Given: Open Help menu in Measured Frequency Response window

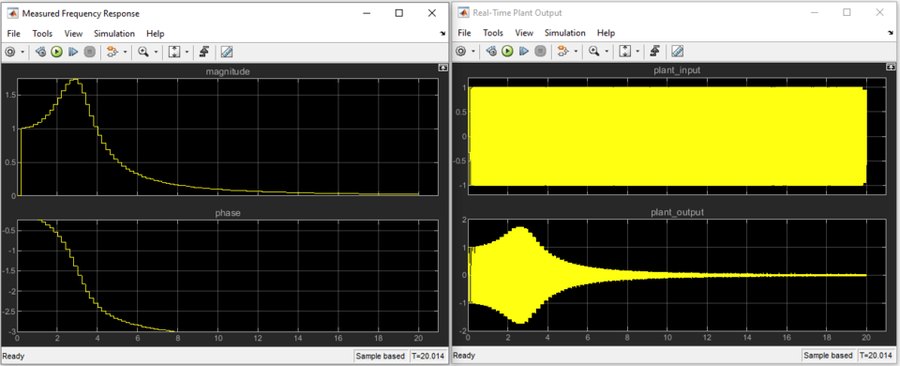Looking at the screenshot, I should [x=155, y=33].
